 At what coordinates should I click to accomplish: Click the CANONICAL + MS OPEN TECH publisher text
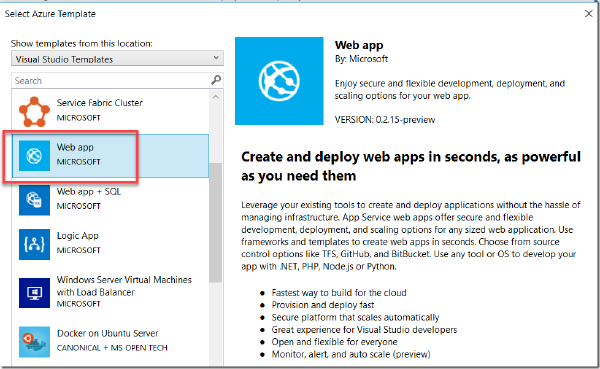coord(112,348)
